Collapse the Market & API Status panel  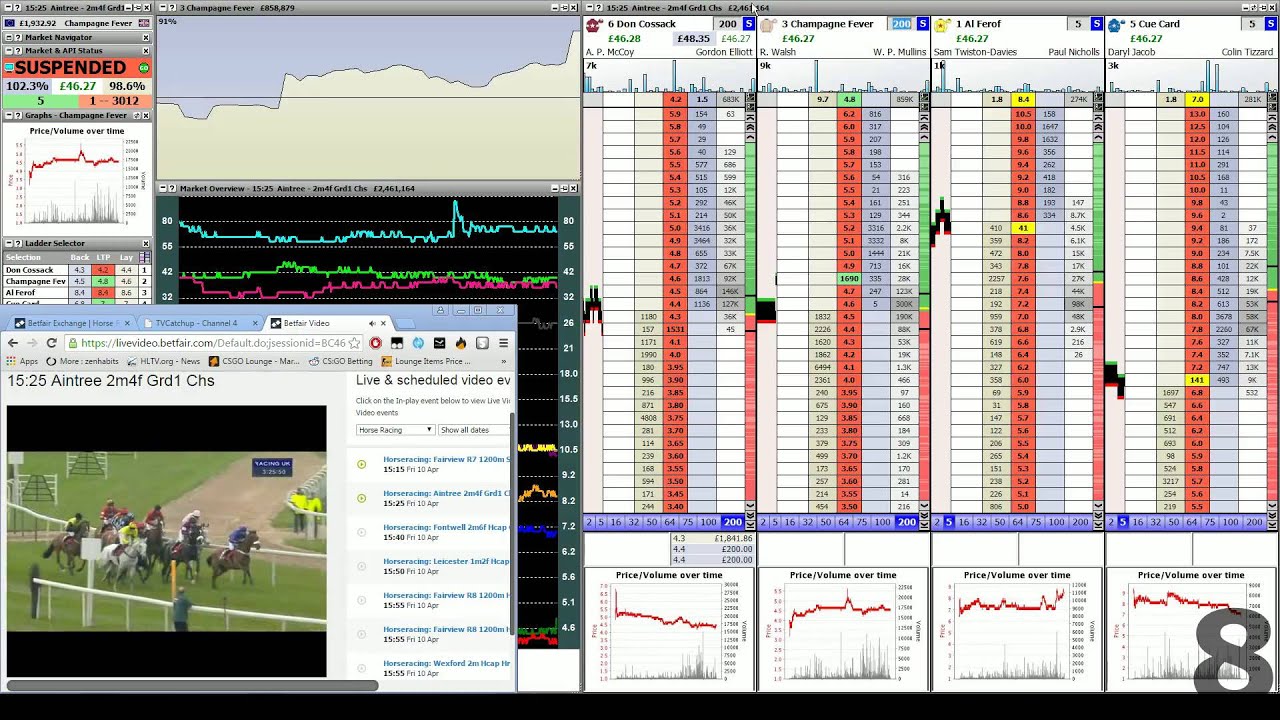(8, 50)
